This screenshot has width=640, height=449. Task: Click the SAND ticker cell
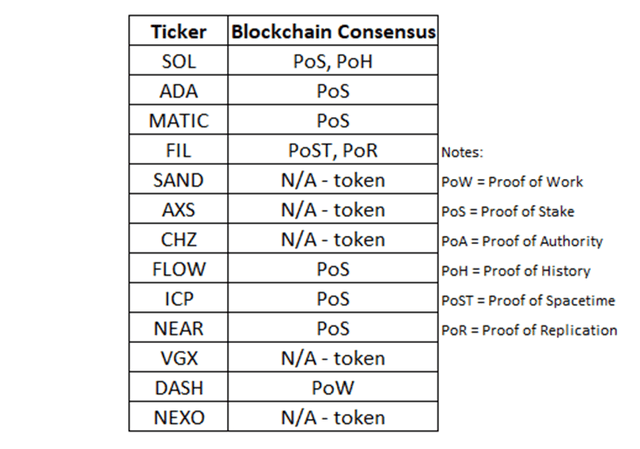[x=178, y=180]
